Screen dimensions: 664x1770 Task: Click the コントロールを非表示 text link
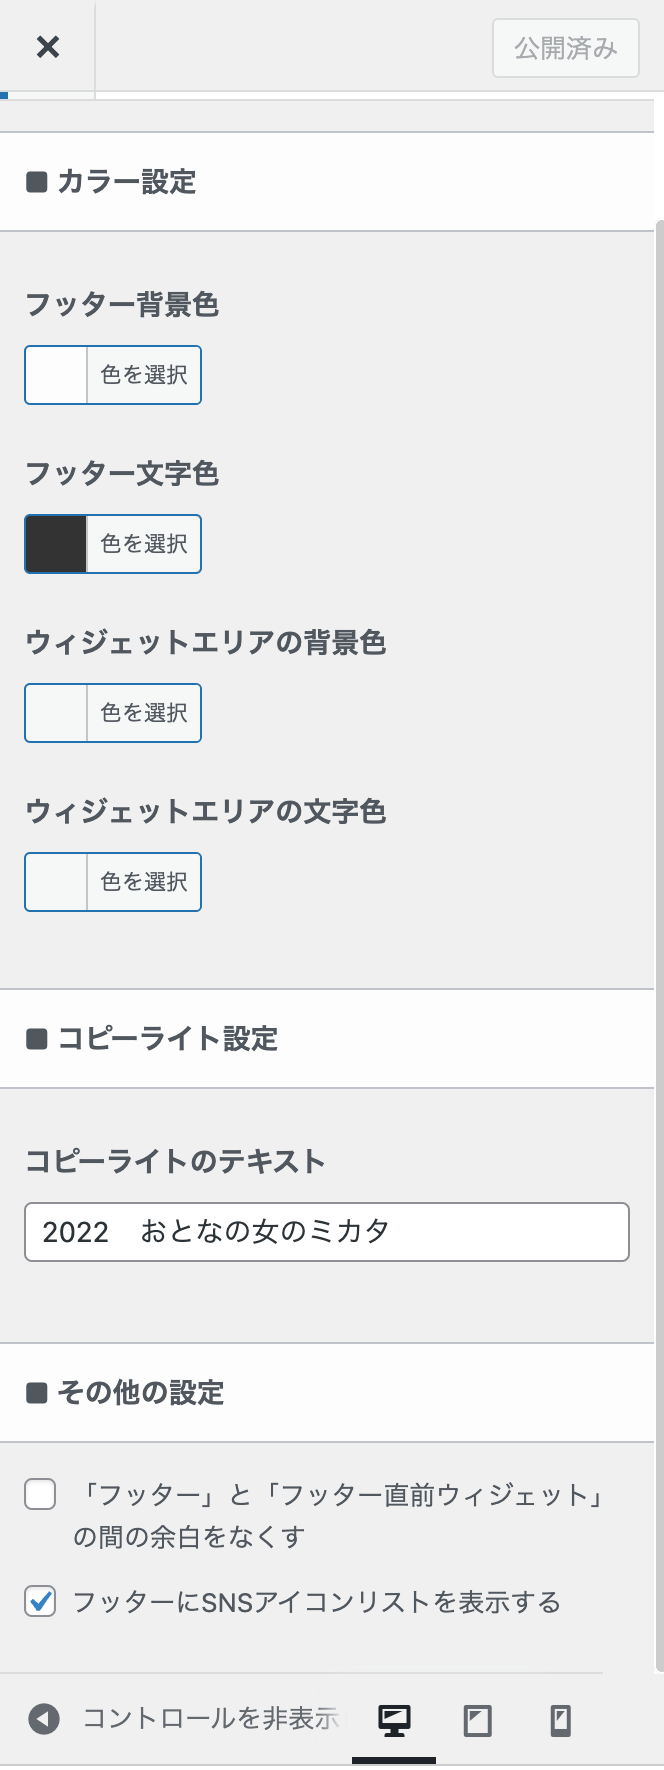click(x=210, y=1719)
